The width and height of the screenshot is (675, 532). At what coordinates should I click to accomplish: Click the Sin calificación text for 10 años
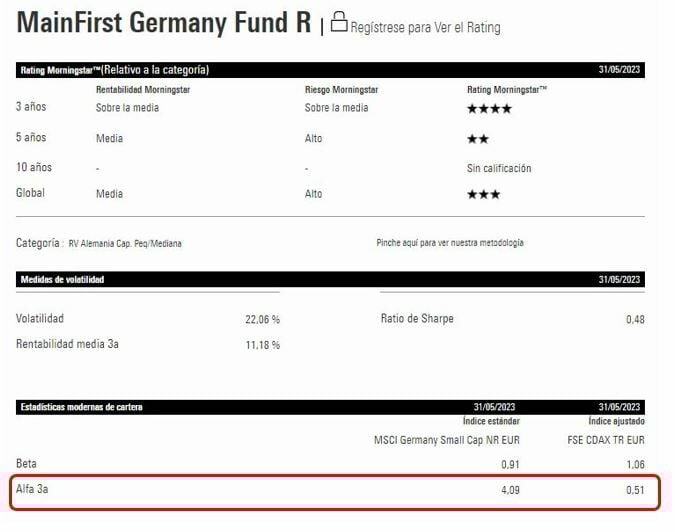499,168
